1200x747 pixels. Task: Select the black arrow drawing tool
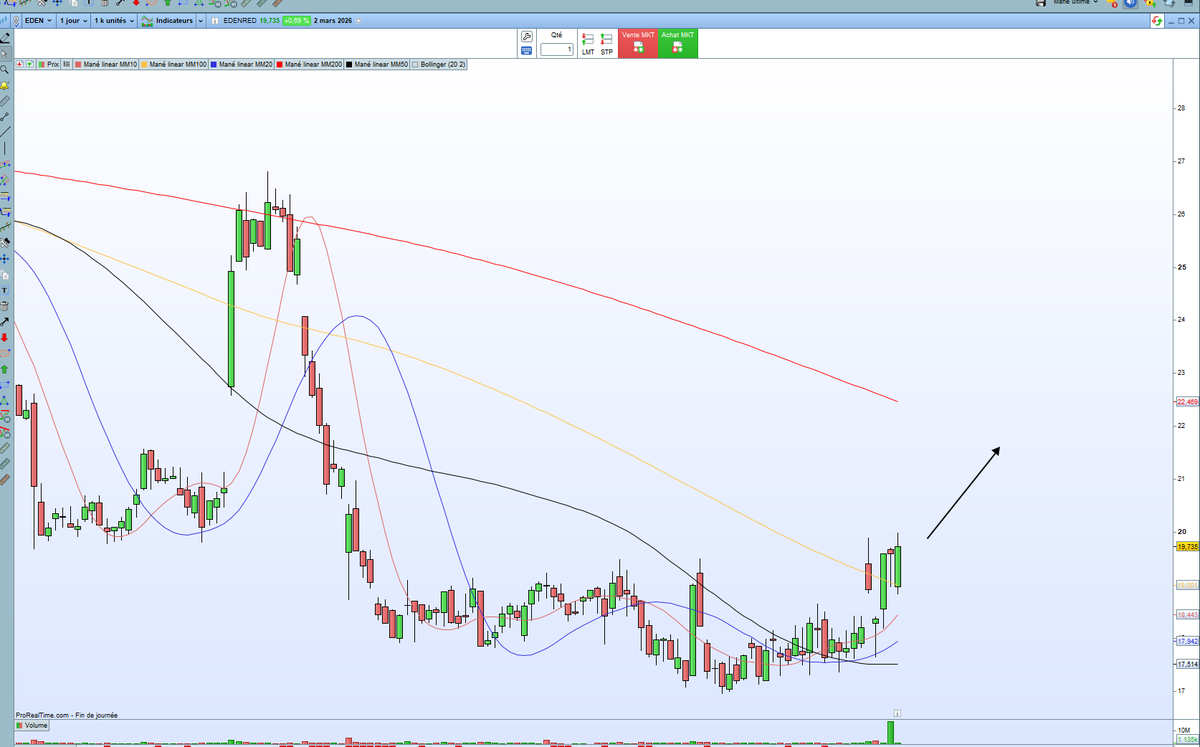(x=6, y=321)
